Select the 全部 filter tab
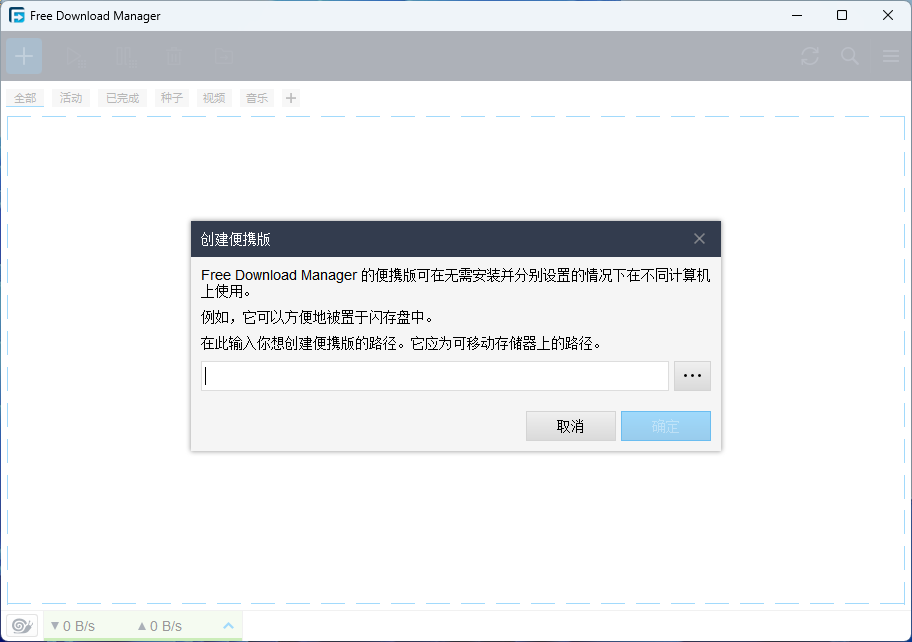 tap(25, 98)
